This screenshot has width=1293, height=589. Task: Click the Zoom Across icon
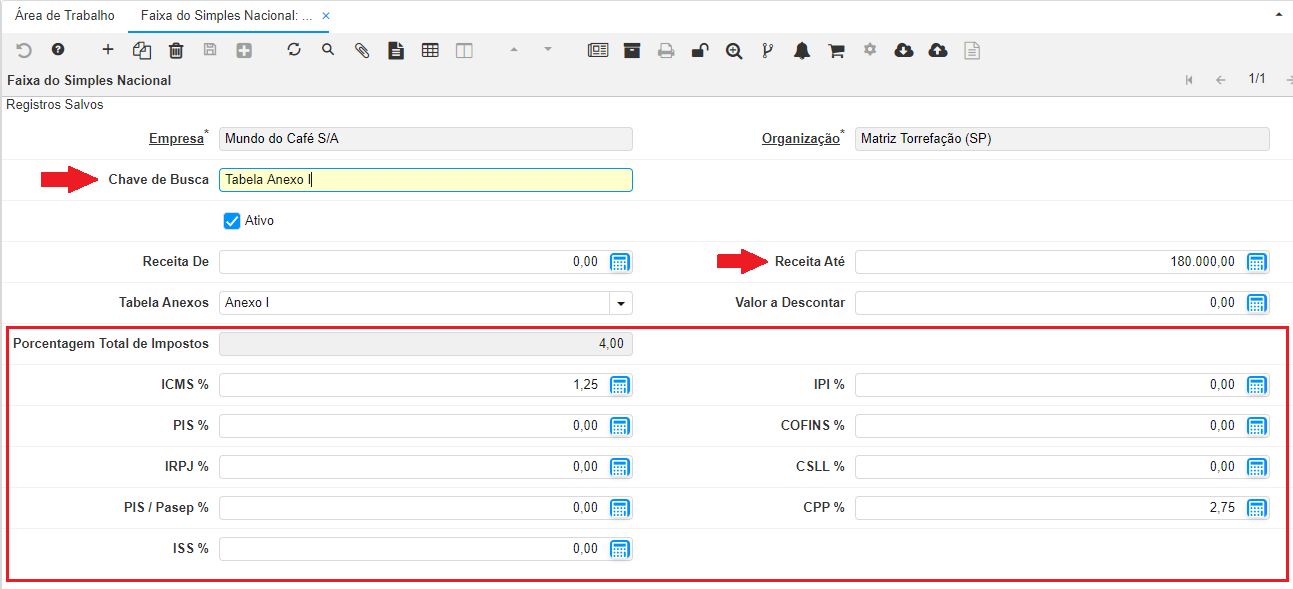(x=734, y=50)
